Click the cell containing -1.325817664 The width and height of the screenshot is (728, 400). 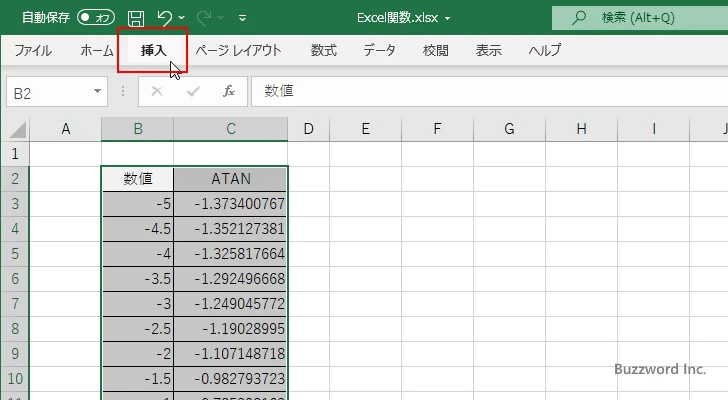231,254
